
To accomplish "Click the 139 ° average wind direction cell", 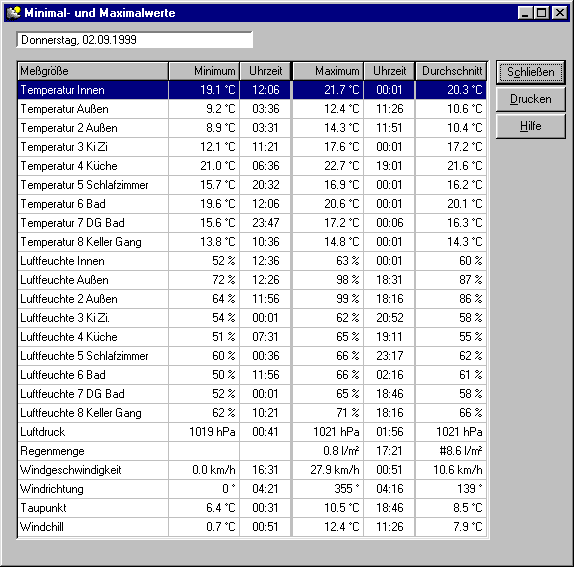I will click(x=451, y=490).
